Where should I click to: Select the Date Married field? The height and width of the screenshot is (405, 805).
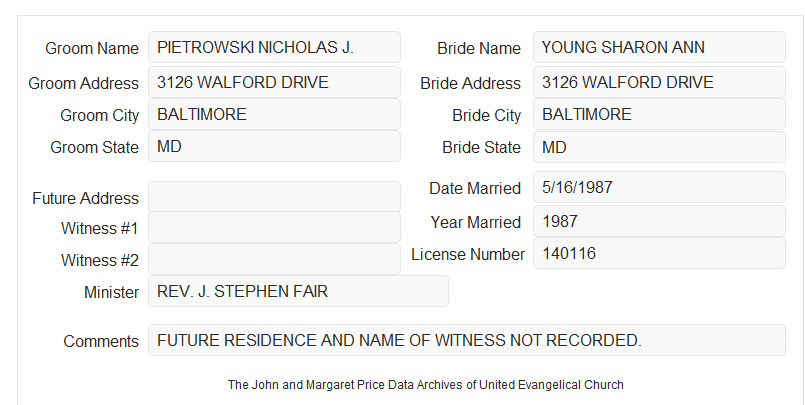point(659,187)
